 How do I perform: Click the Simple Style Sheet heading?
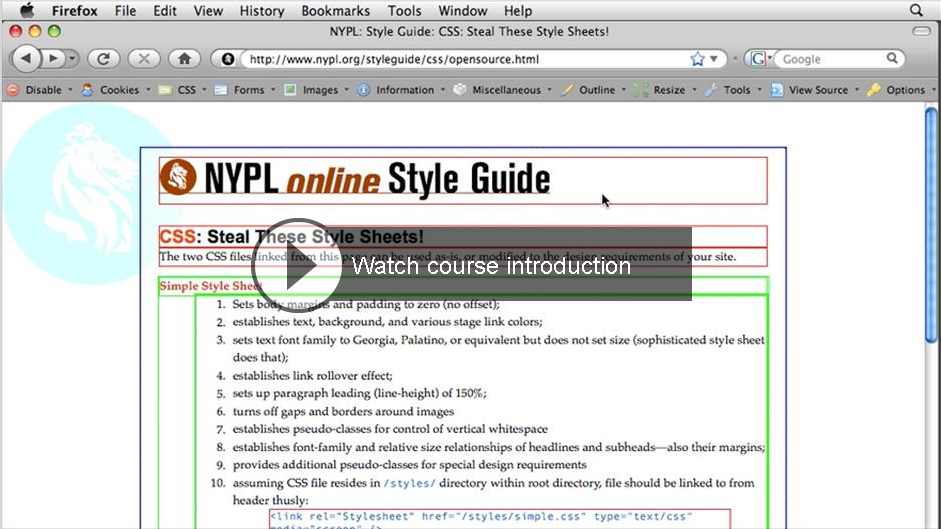click(x=211, y=286)
